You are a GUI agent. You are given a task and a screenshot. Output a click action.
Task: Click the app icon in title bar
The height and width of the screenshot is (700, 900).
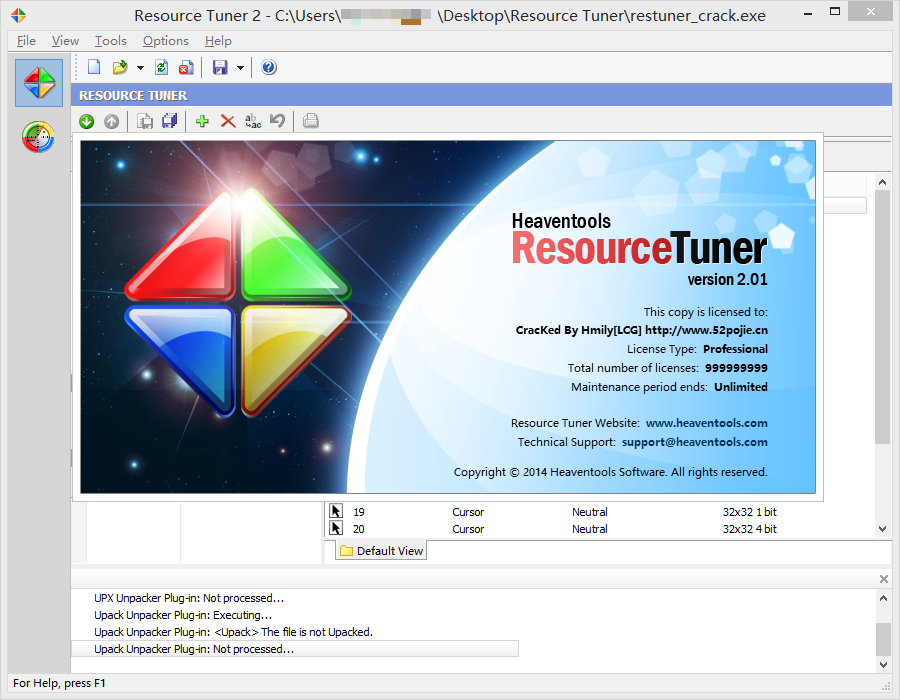[x=19, y=15]
